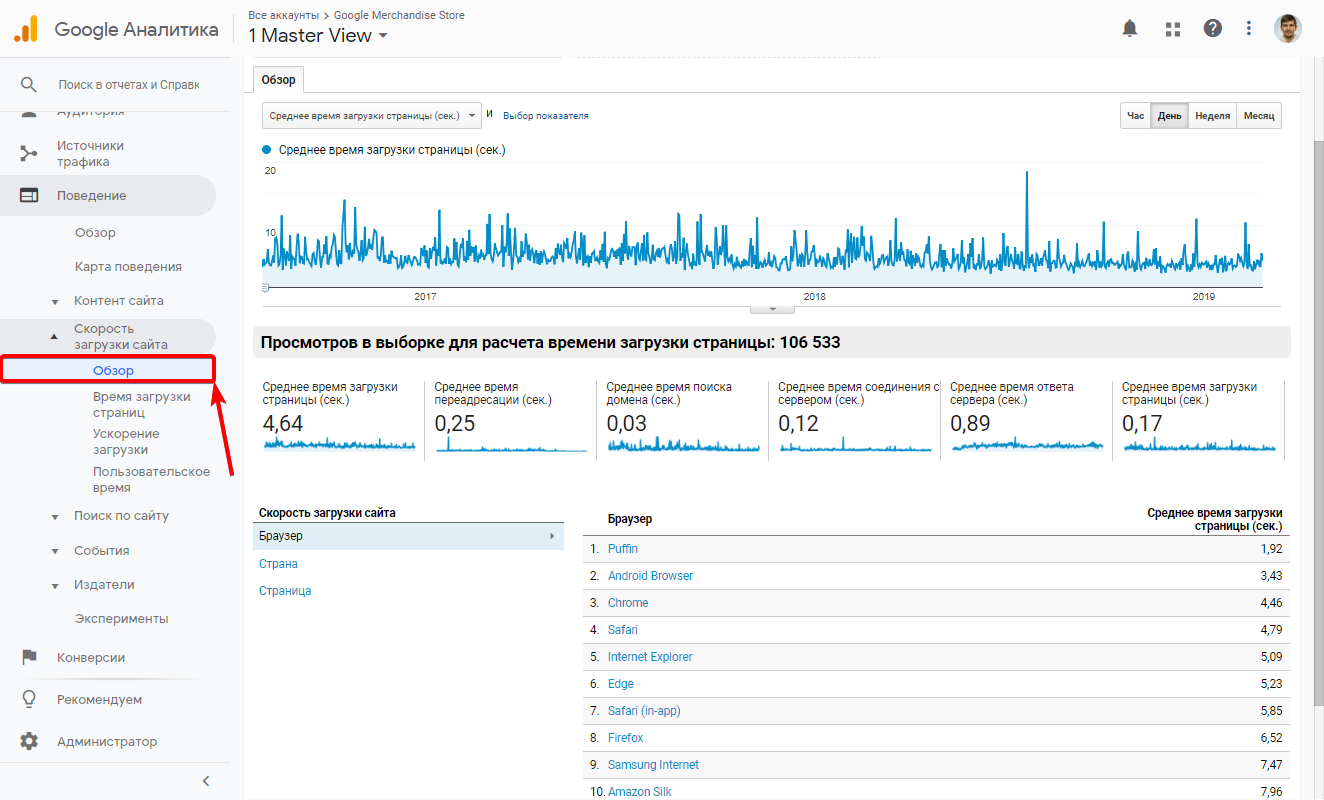Switch chart granularity to Час

coord(1135,116)
